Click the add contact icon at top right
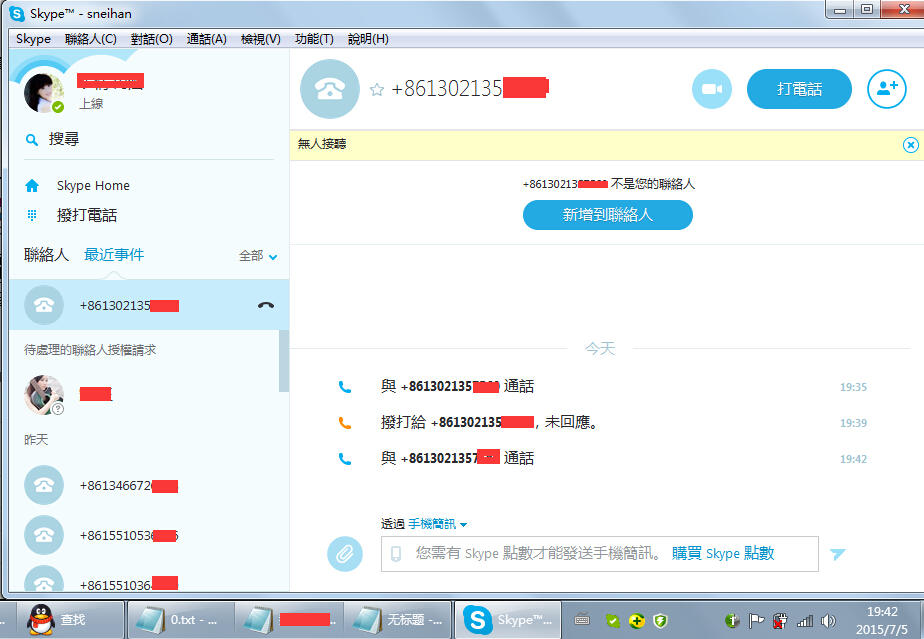 (886, 89)
